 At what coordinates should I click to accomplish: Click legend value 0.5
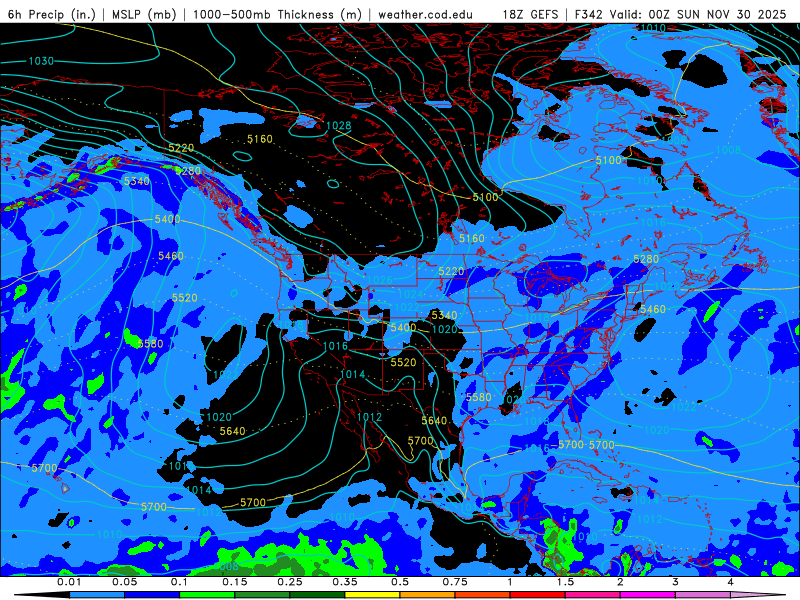point(400,582)
